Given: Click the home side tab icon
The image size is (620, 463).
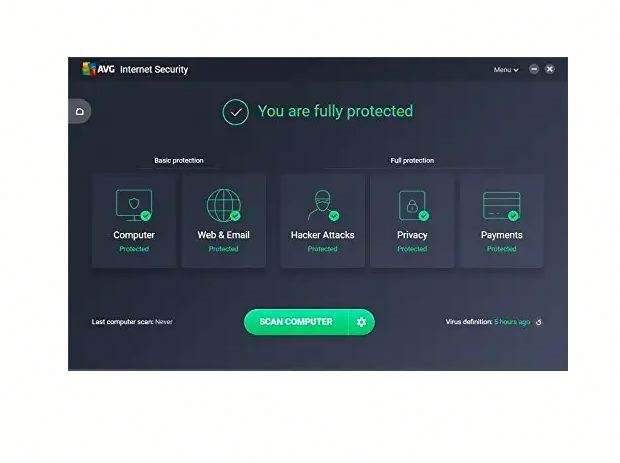Looking at the screenshot, I should (79, 111).
